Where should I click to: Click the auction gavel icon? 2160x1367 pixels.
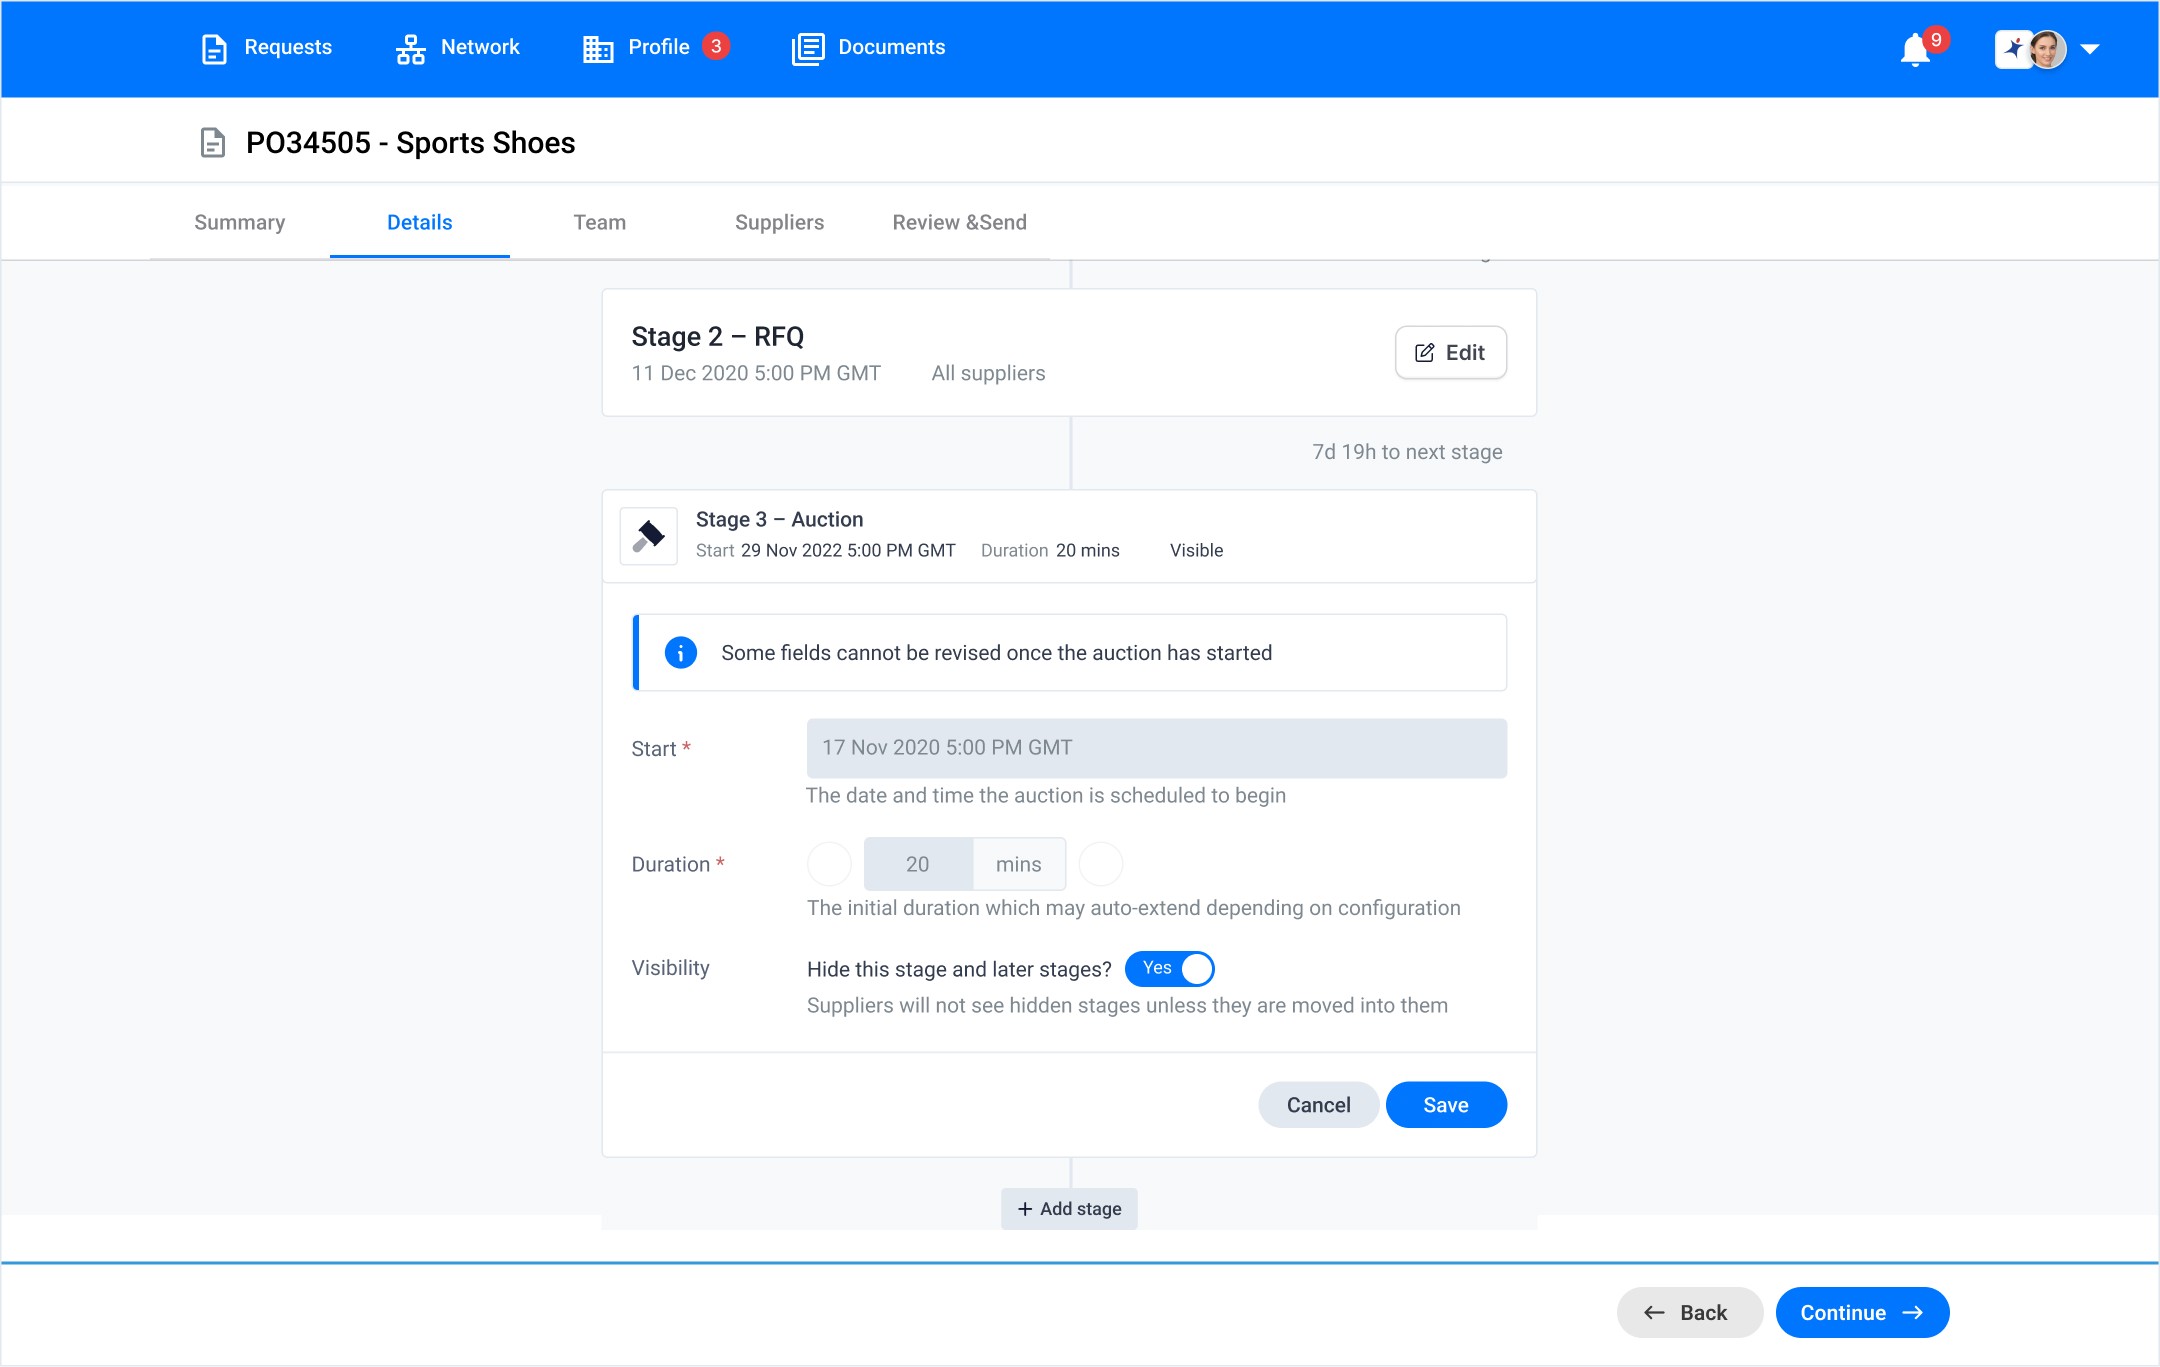[x=649, y=536]
